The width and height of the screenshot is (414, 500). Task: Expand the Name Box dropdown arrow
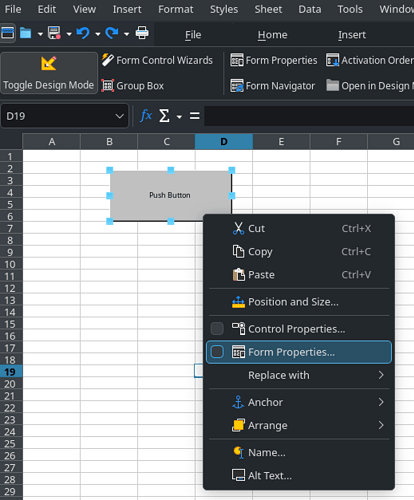coord(119,116)
